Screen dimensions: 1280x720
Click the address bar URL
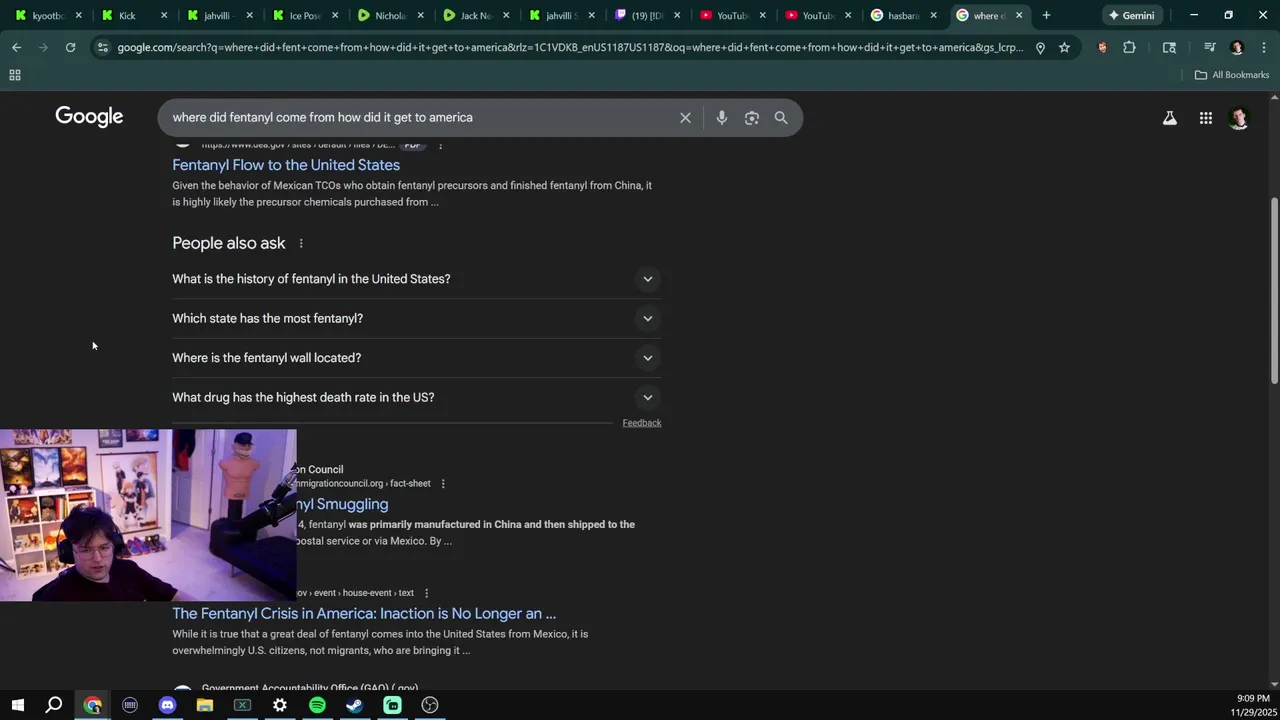pos(570,47)
